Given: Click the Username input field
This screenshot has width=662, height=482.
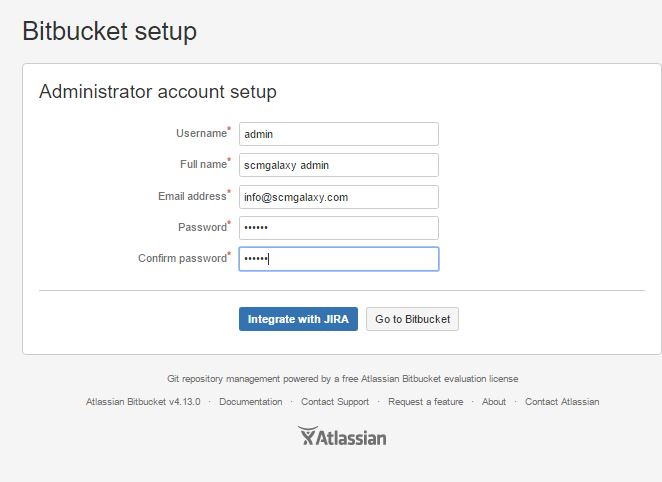Looking at the screenshot, I should (x=338, y=134).
